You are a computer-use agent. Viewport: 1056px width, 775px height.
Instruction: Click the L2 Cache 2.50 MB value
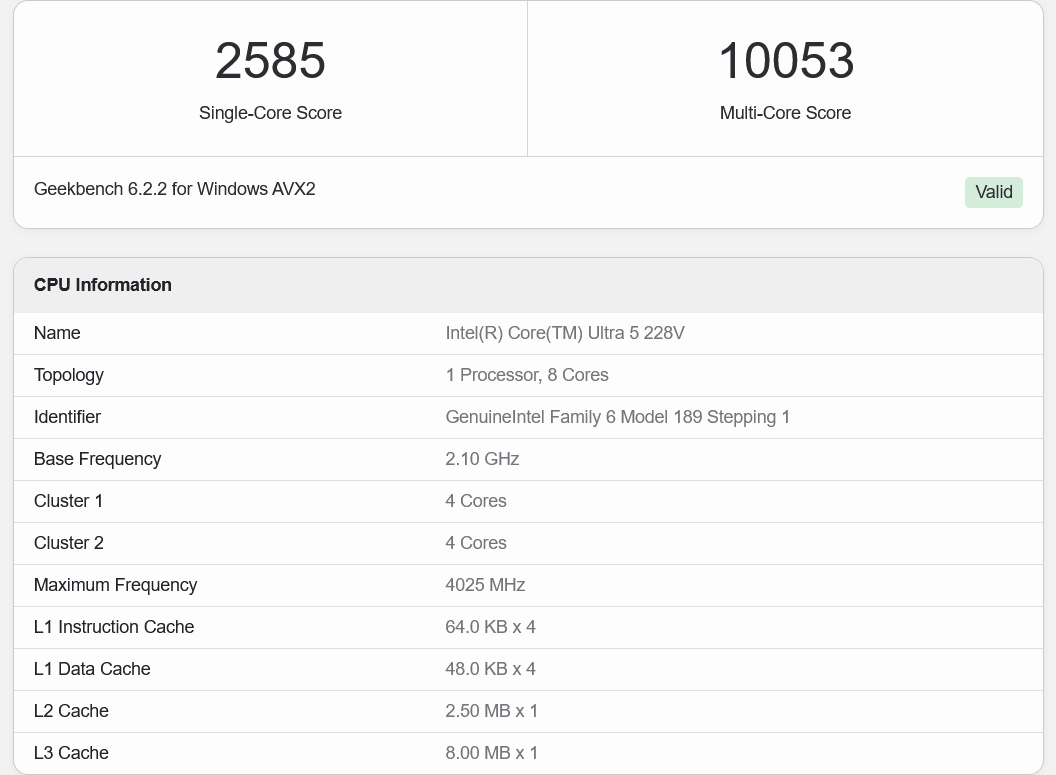click(x=491, y=711)
